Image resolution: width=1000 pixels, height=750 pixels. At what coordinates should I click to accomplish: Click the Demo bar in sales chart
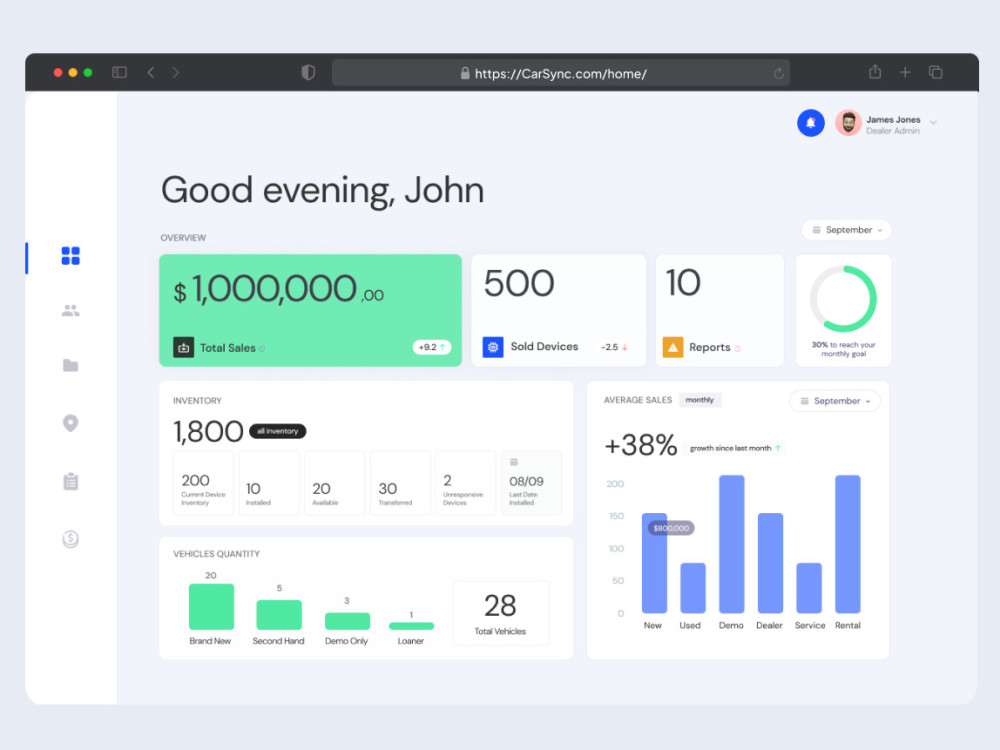pos(732,544)
